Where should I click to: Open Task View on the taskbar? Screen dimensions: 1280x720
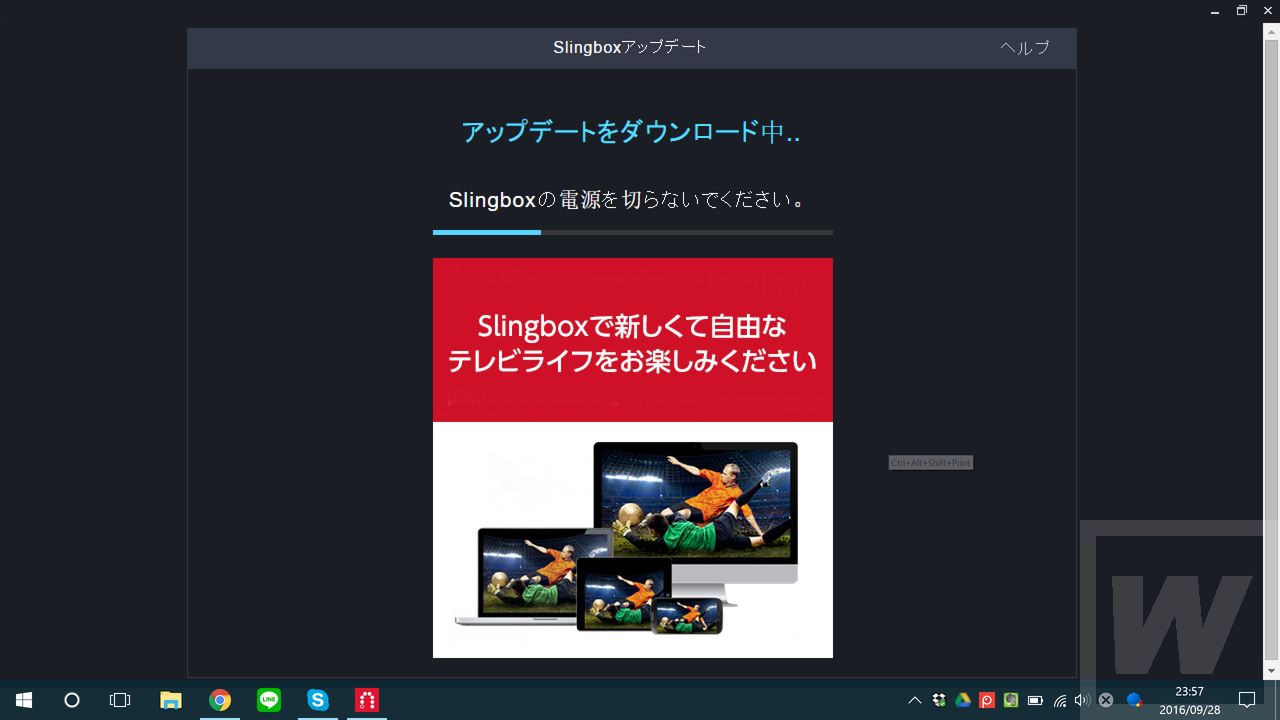[120, 700]
